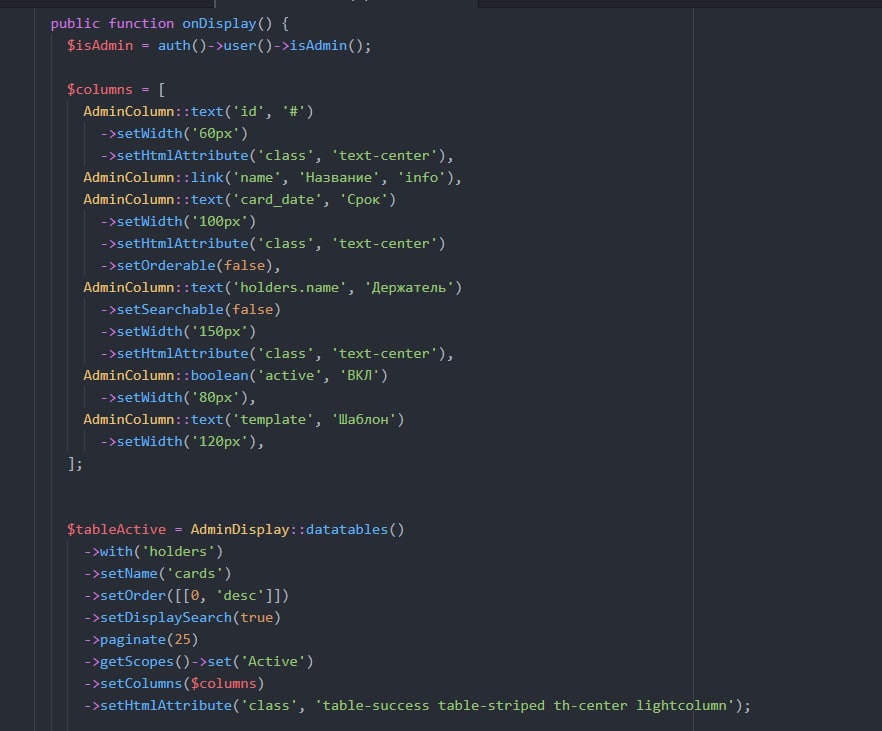Click the with method call
The height and width of the screenshot is (731, 882).
(116, 552)
